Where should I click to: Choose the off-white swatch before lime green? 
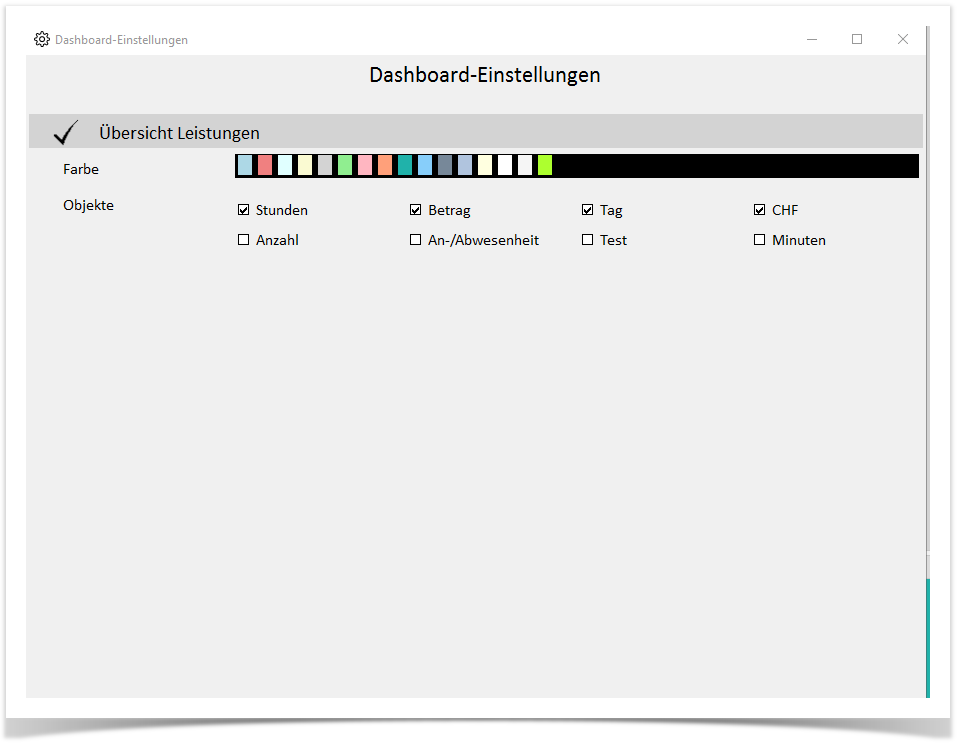click(x=524, y=165)
